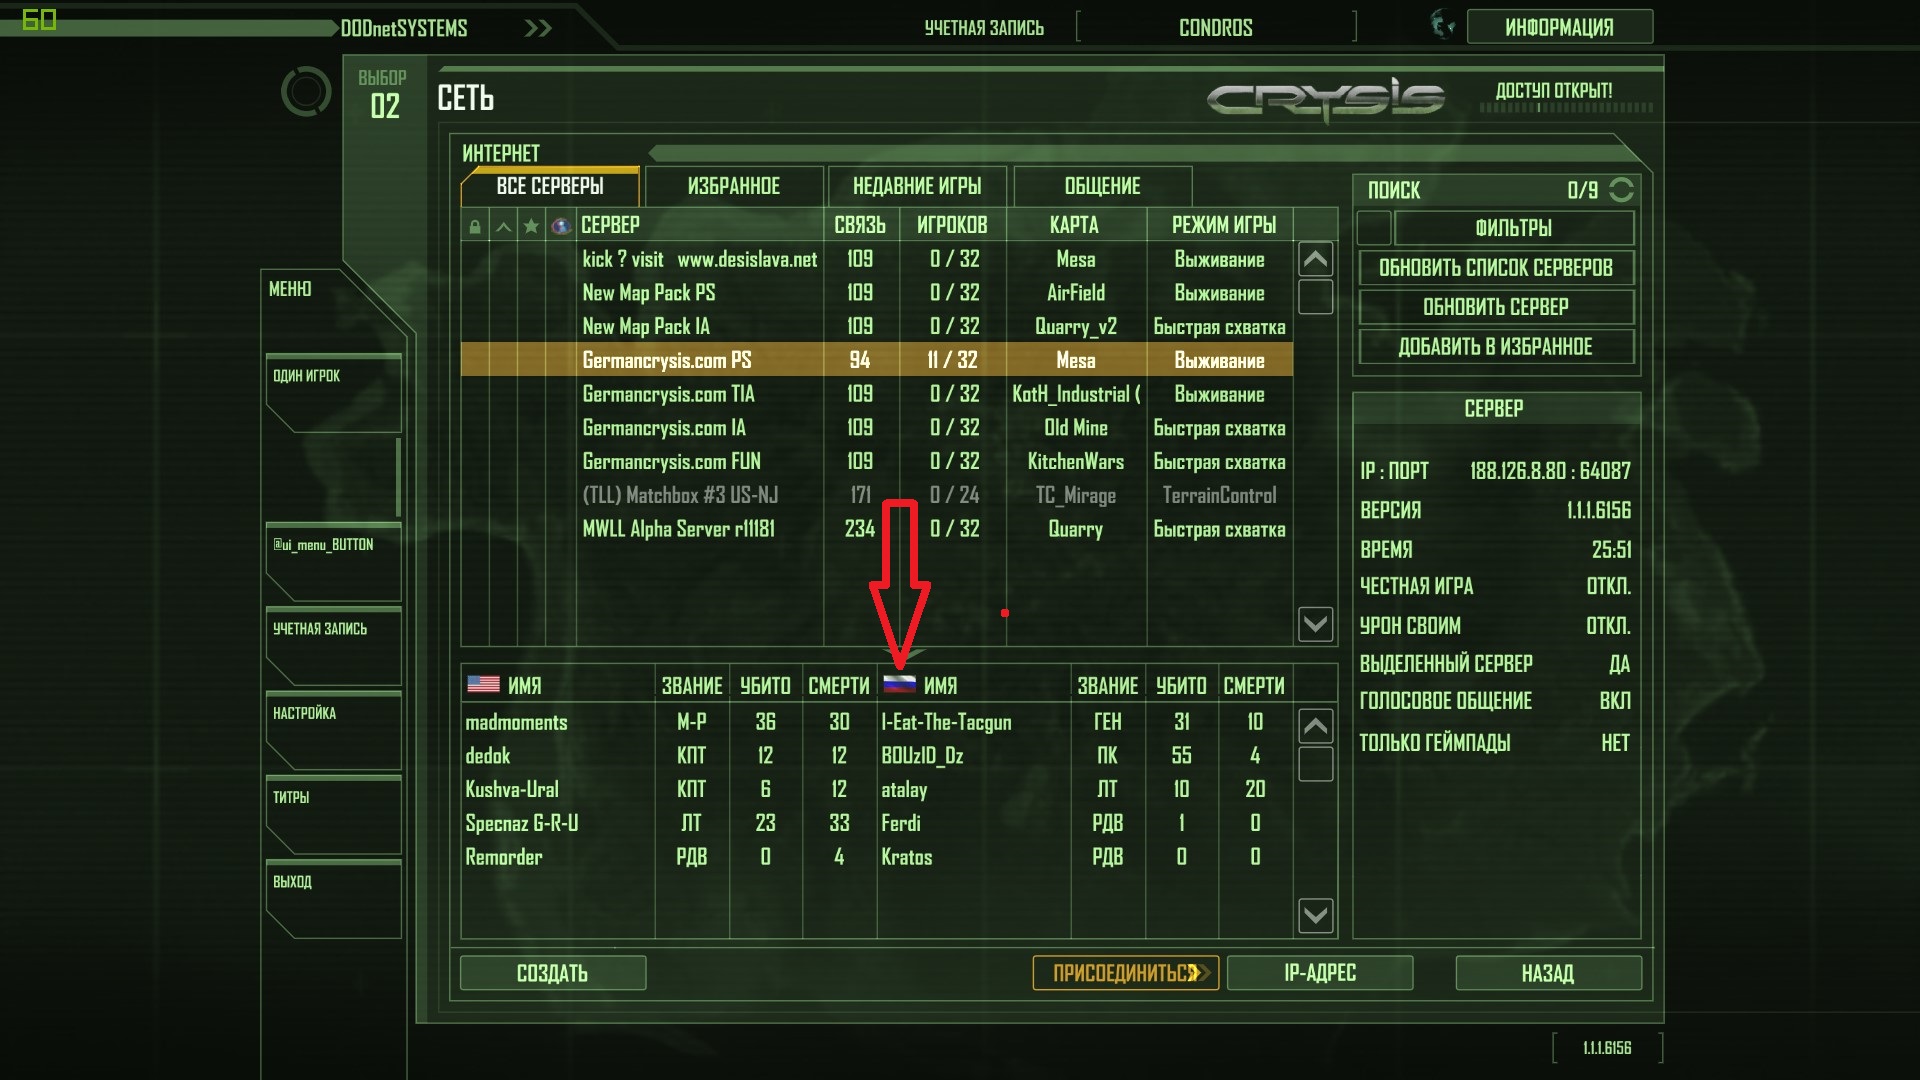The height and width of the screenshot is (1080, 1920).
Task: Click the server list scrollbar thumb
Action: (x=1315, y=297)
